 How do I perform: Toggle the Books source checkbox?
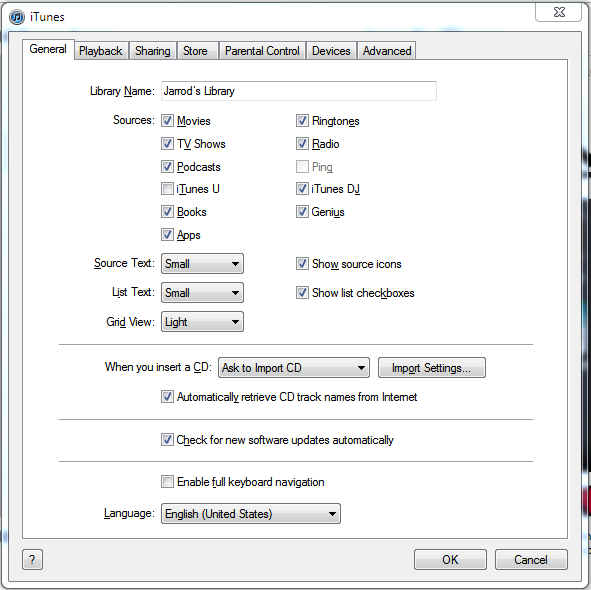(167, 211)
